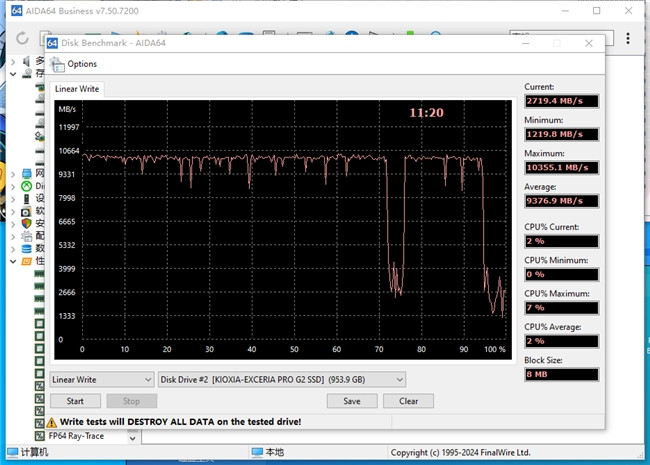Click the speaker multimedia icon in tree
The width and height of the screenshot is (650, 465).
26,61
